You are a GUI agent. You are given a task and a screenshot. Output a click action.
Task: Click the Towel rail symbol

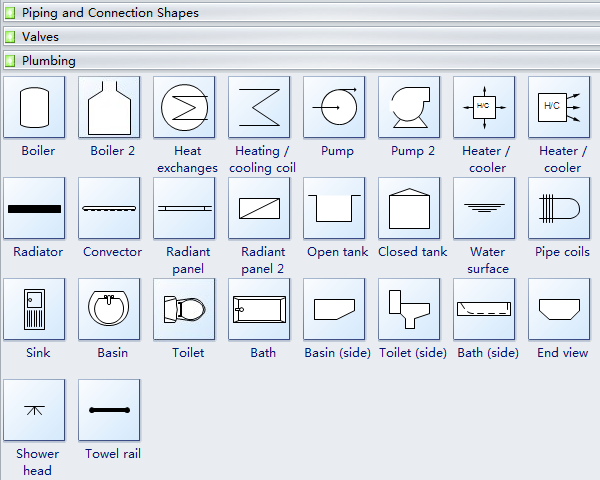tap(109, 410)
